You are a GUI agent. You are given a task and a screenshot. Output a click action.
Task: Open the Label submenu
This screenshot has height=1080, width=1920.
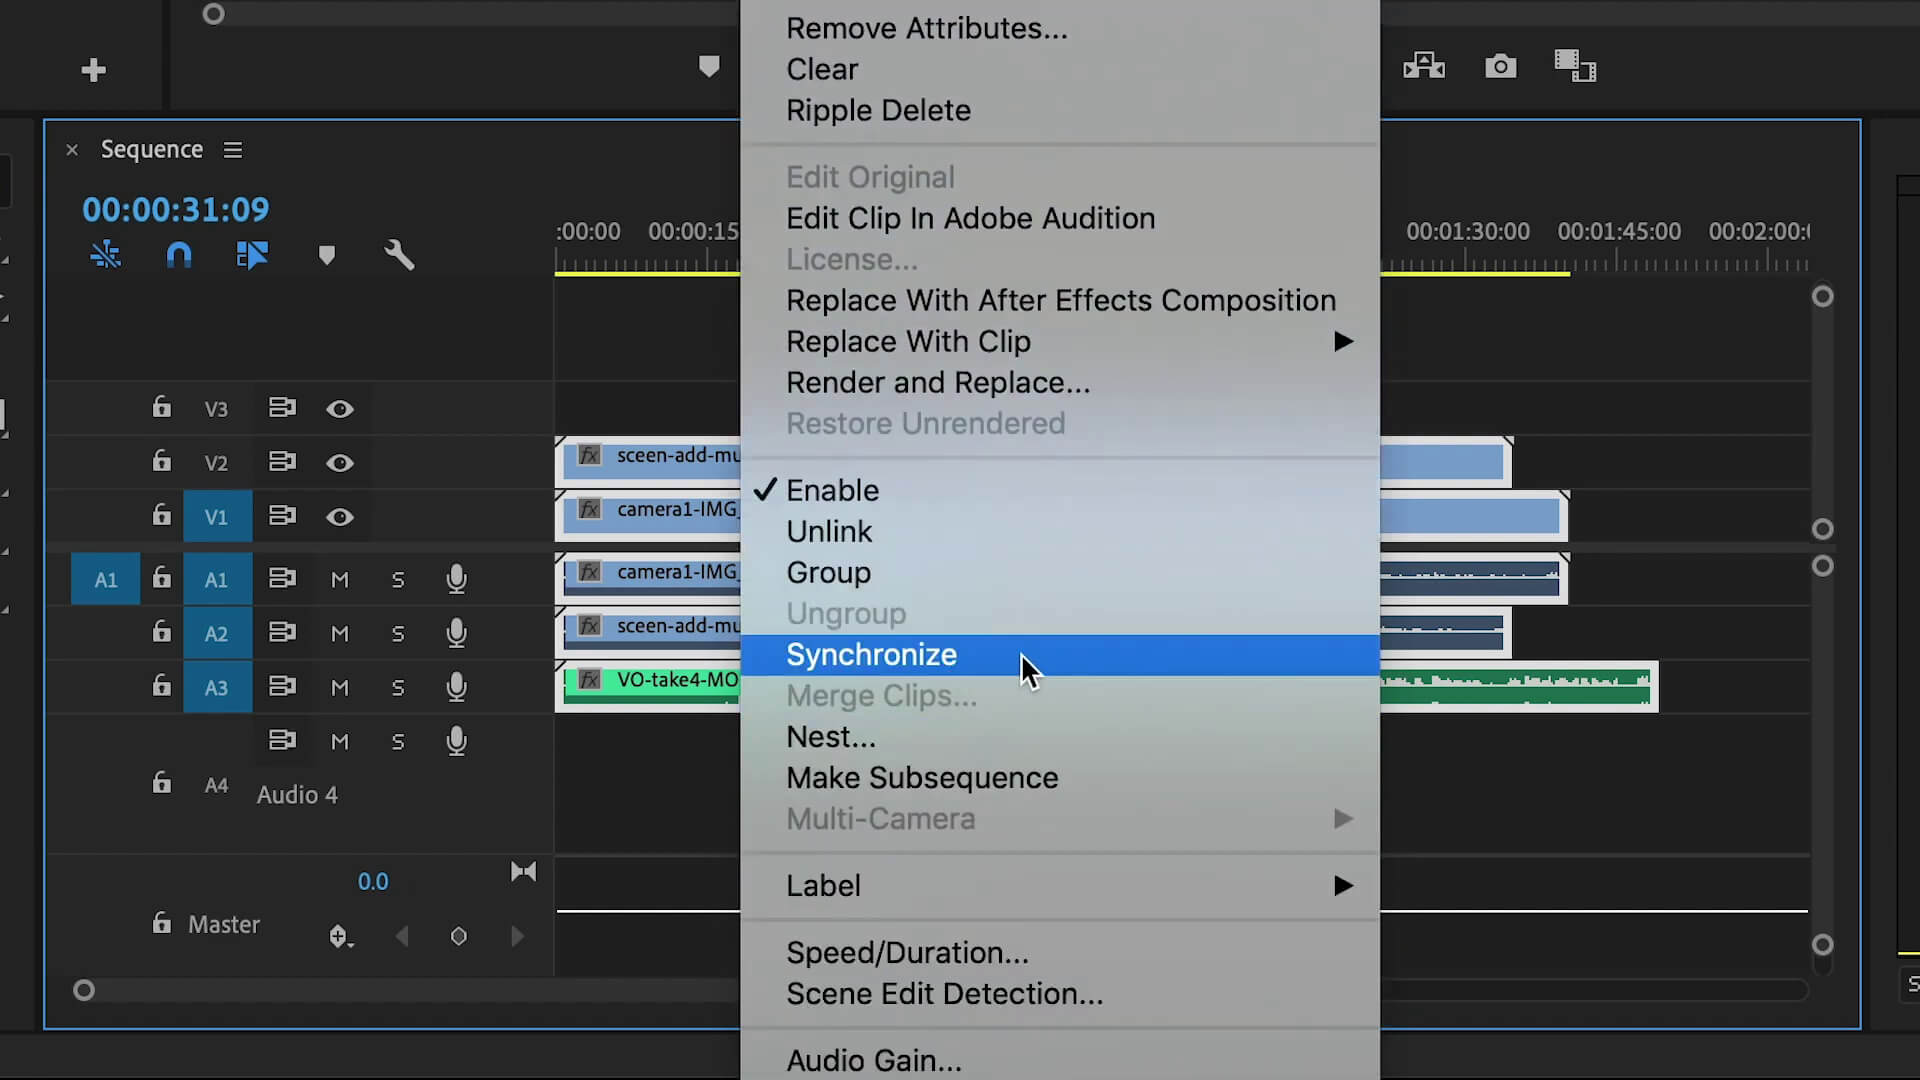point(1343,885)
